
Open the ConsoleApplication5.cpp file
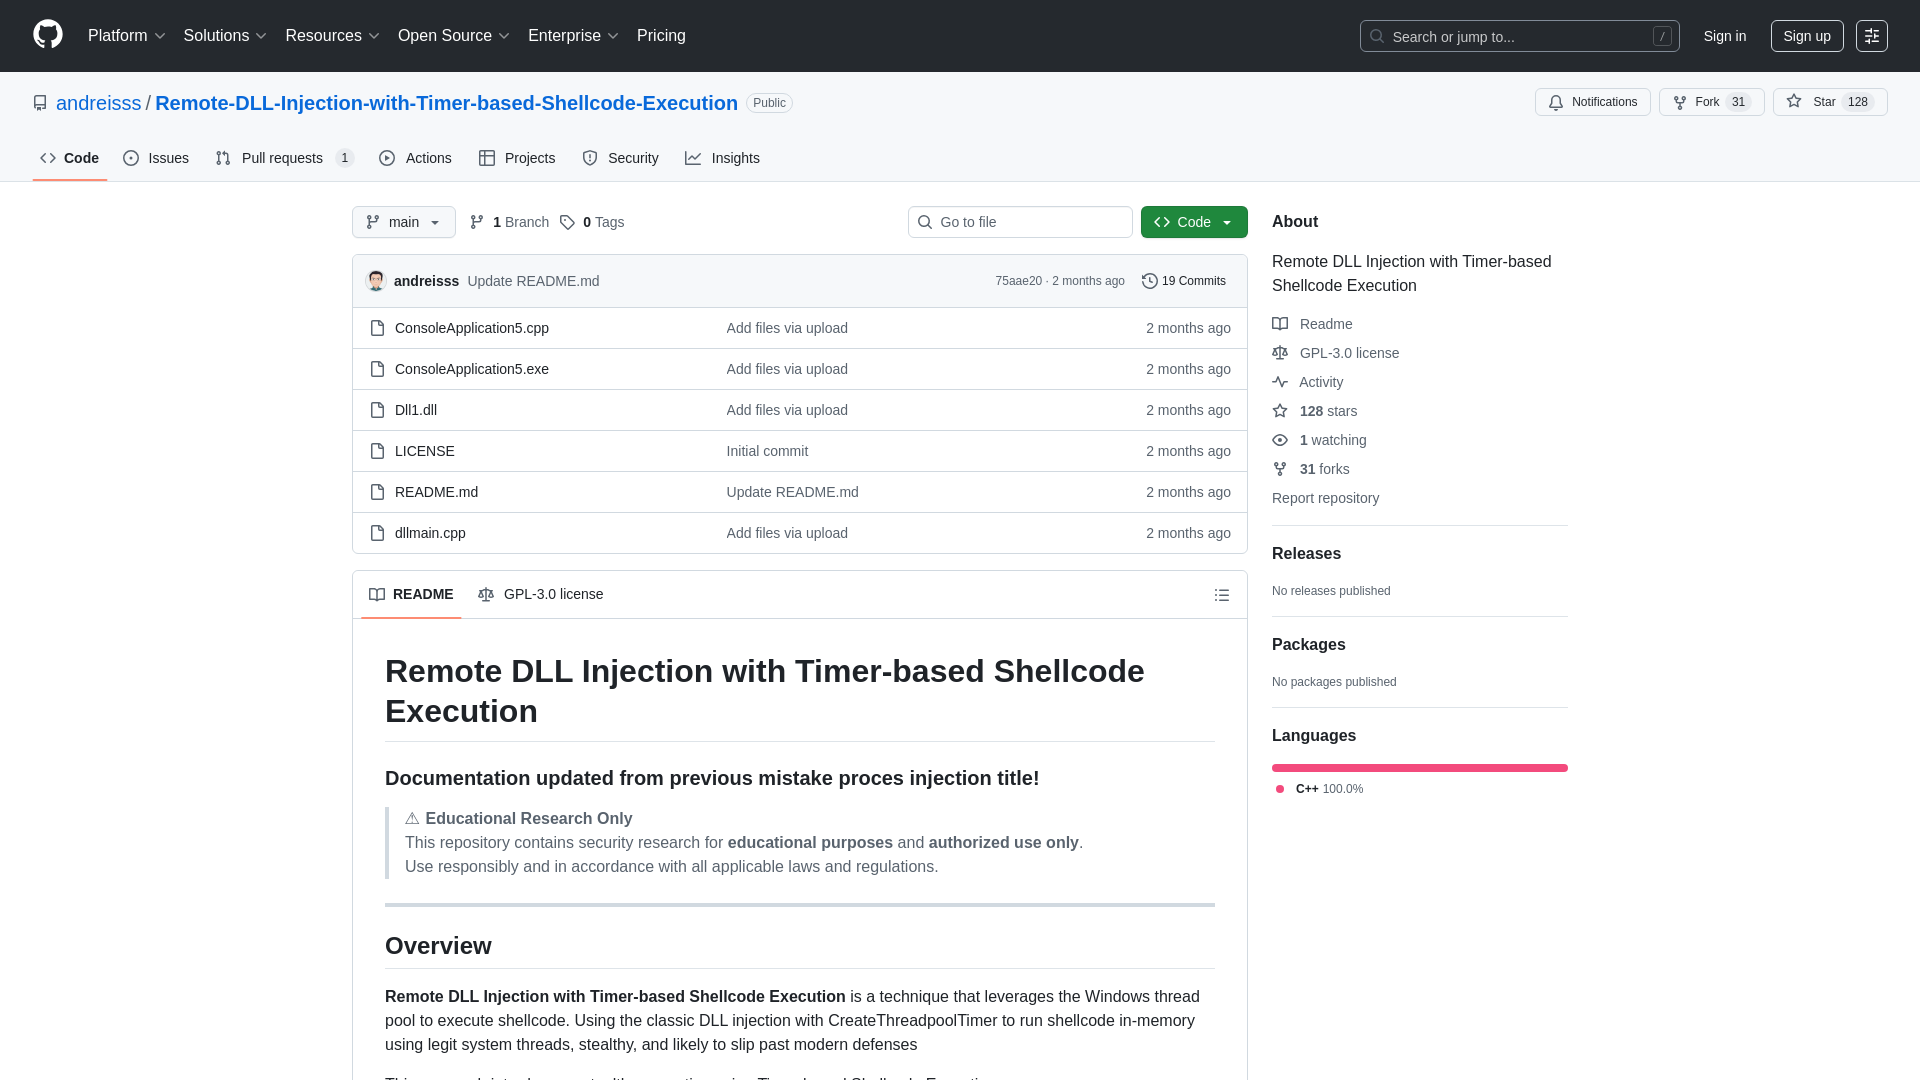tap(472, 328)
